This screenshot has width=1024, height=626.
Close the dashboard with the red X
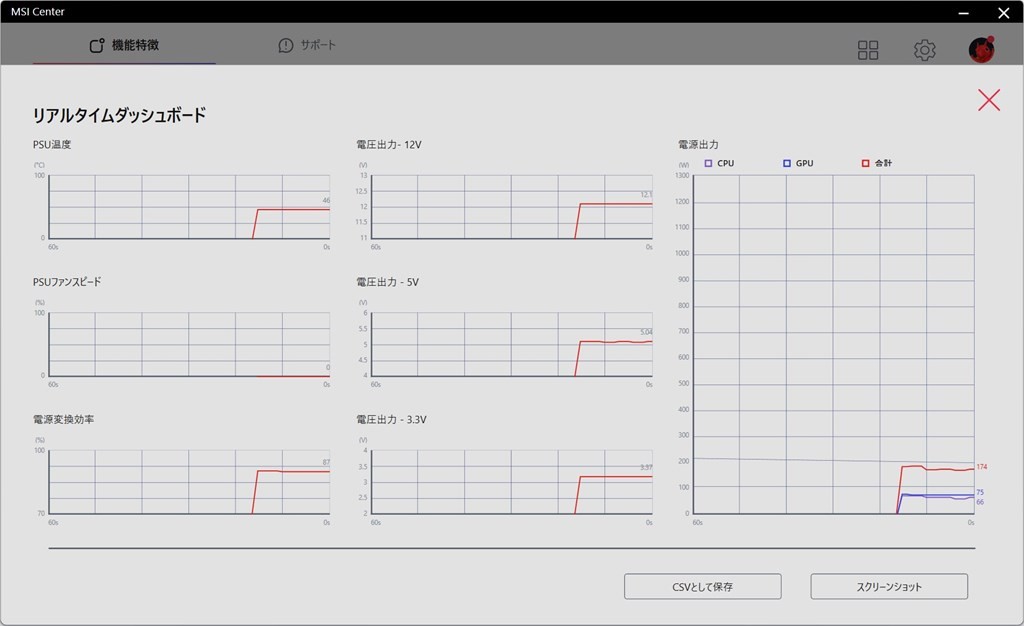pyautogui.click(x=989, y=100)
